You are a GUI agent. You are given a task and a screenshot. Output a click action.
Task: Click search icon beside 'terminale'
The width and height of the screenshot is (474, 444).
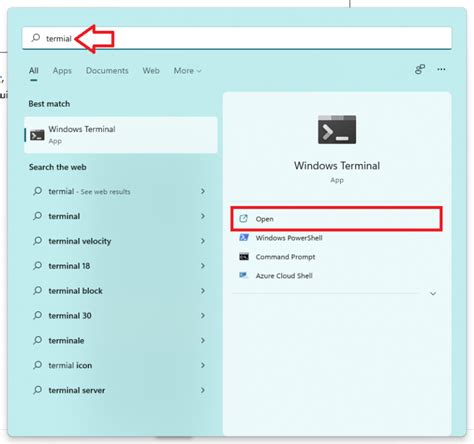tap(37, 340)
